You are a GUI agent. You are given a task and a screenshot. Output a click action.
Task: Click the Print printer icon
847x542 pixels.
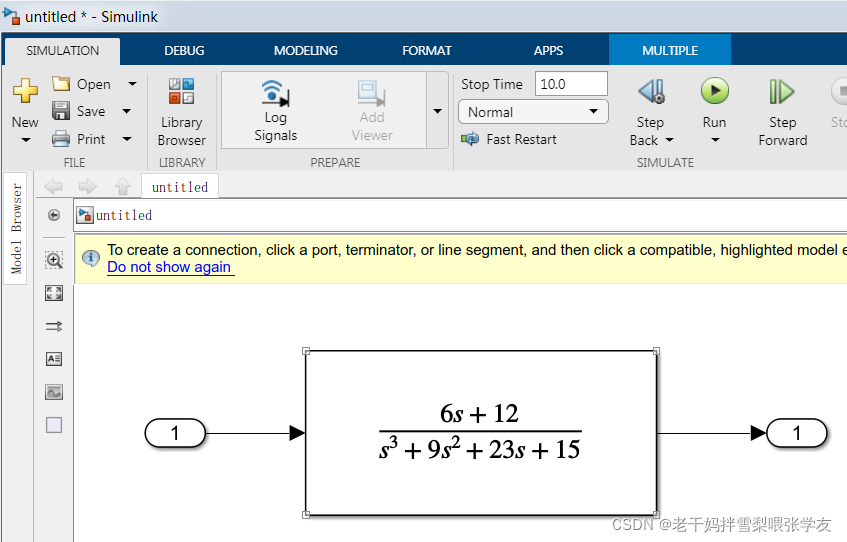[x=61, y=139]
